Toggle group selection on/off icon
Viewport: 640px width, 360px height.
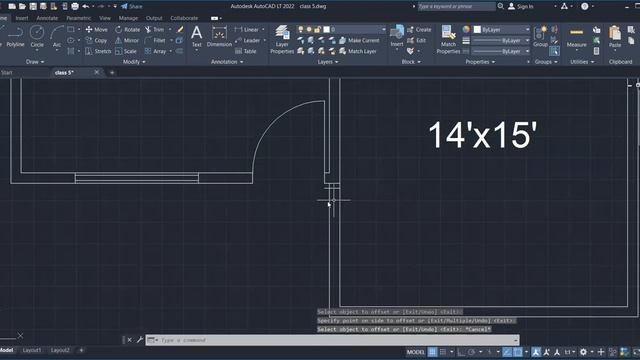coord(554,51)
